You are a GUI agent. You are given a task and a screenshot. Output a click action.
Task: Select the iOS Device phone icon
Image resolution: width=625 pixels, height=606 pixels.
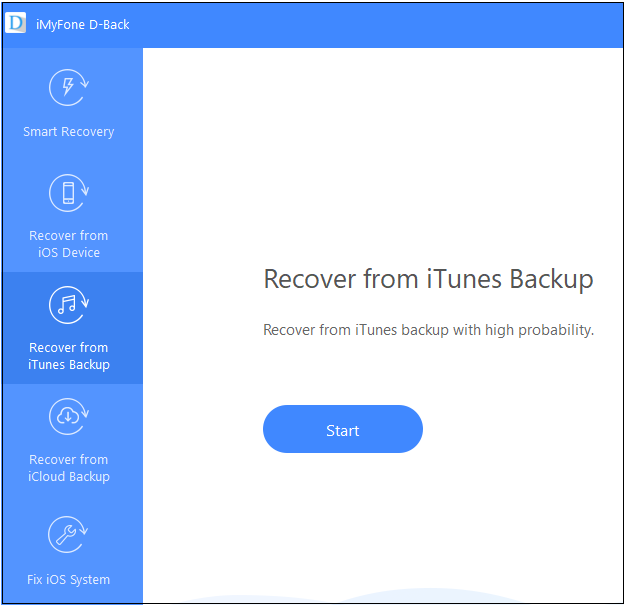[x=68, y=193]
